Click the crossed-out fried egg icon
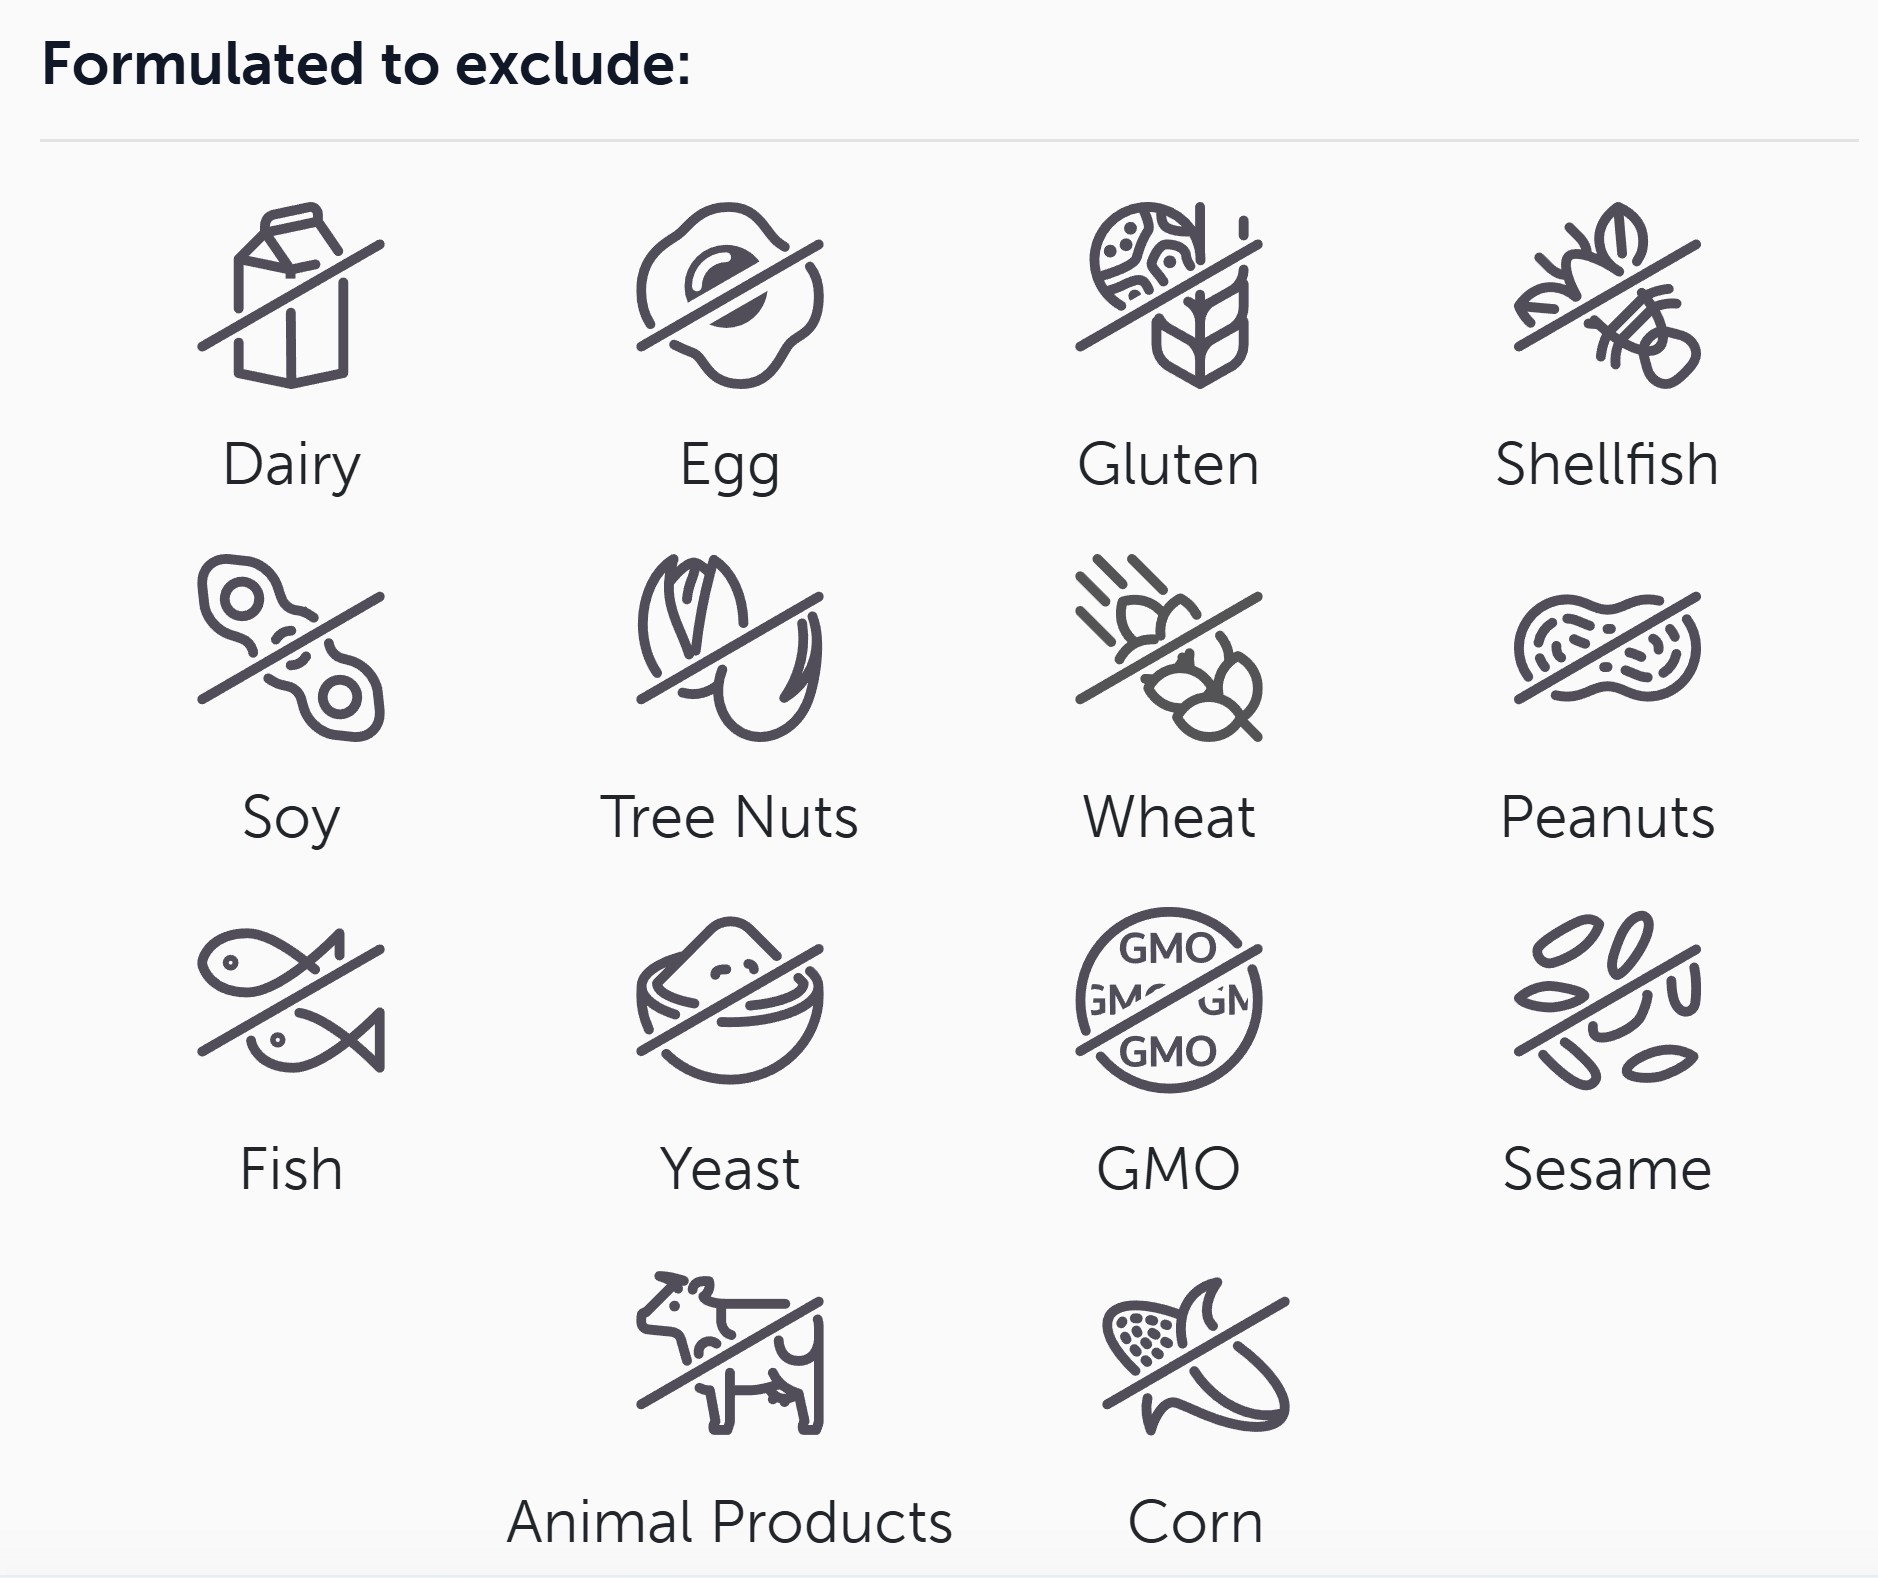Image resolution: width=1878 pixels, height=1578 pixels. (x=730, y=296)
